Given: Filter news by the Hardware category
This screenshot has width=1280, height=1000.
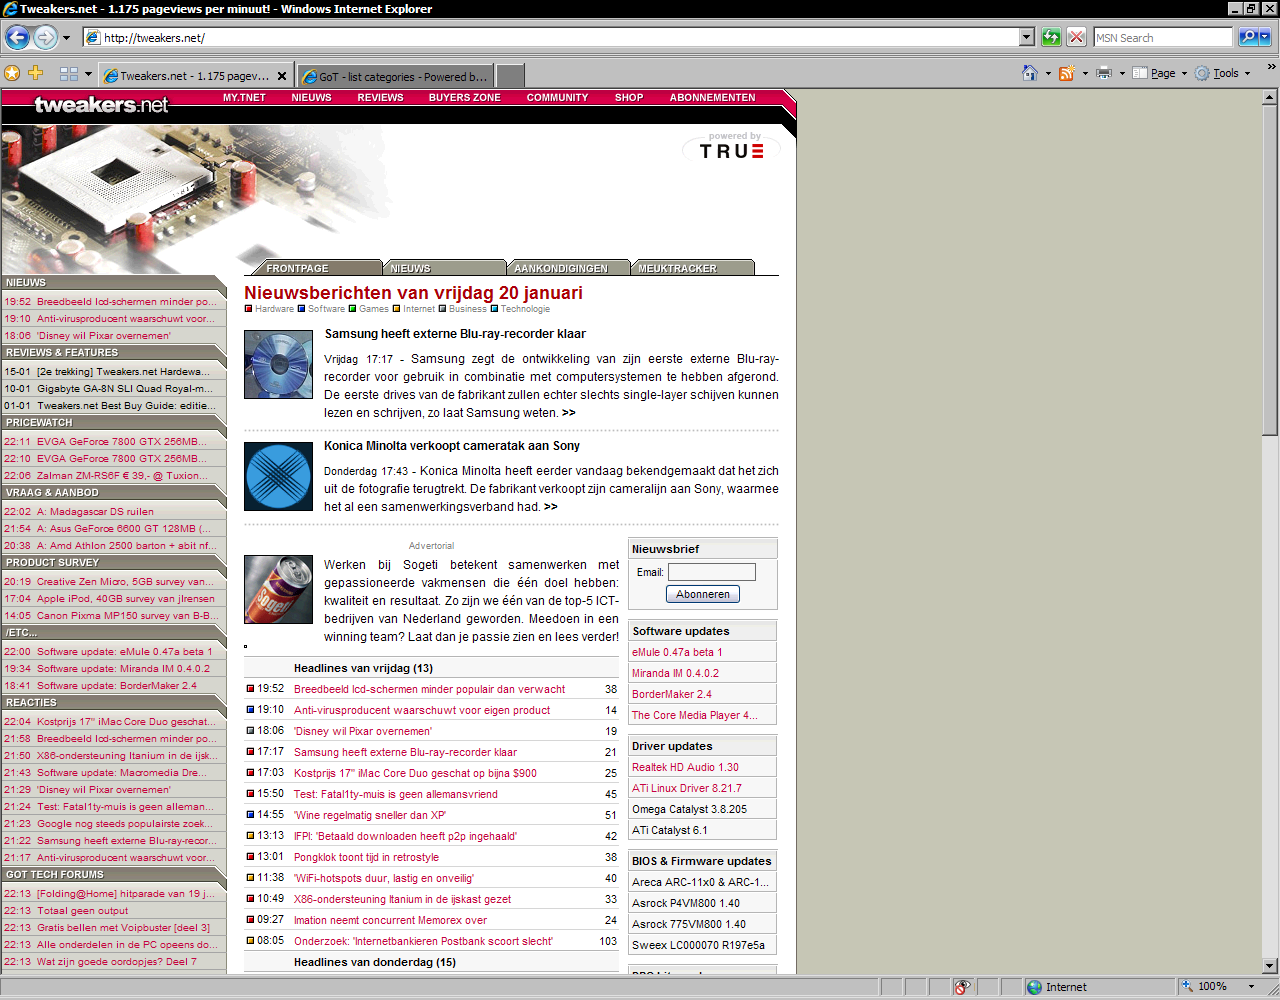Looking at the screenshot, I should [270, 309].
